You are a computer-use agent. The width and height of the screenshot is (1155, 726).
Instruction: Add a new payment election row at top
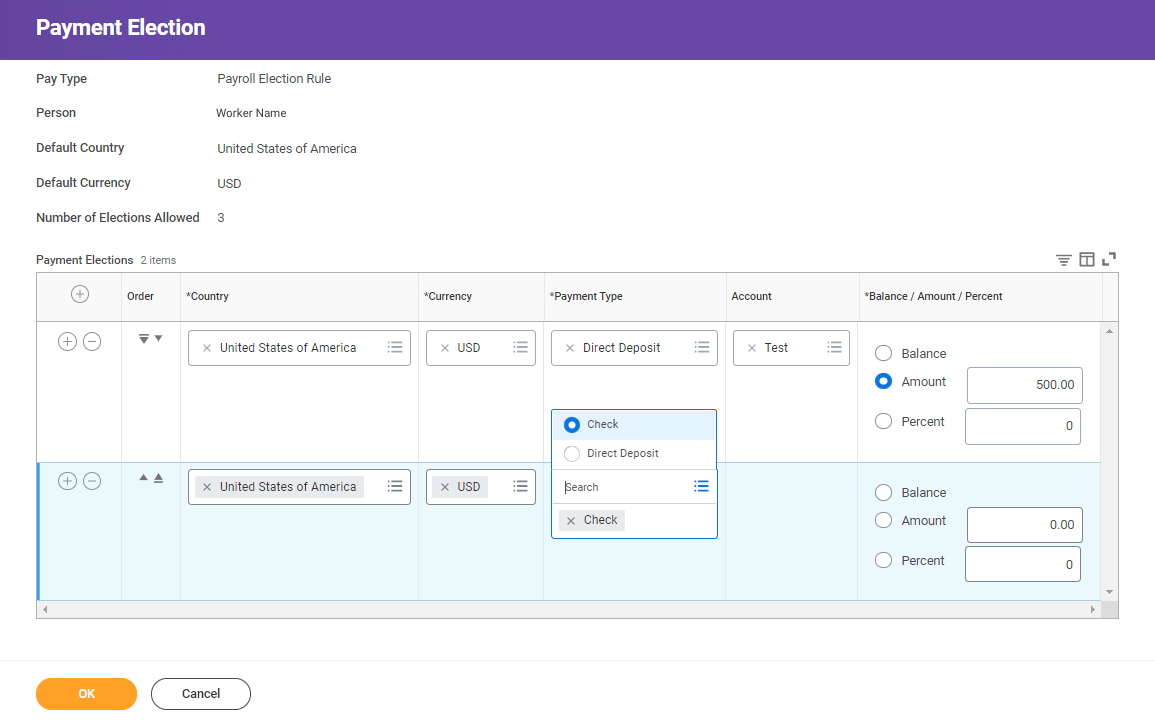(x=79, y=295)
